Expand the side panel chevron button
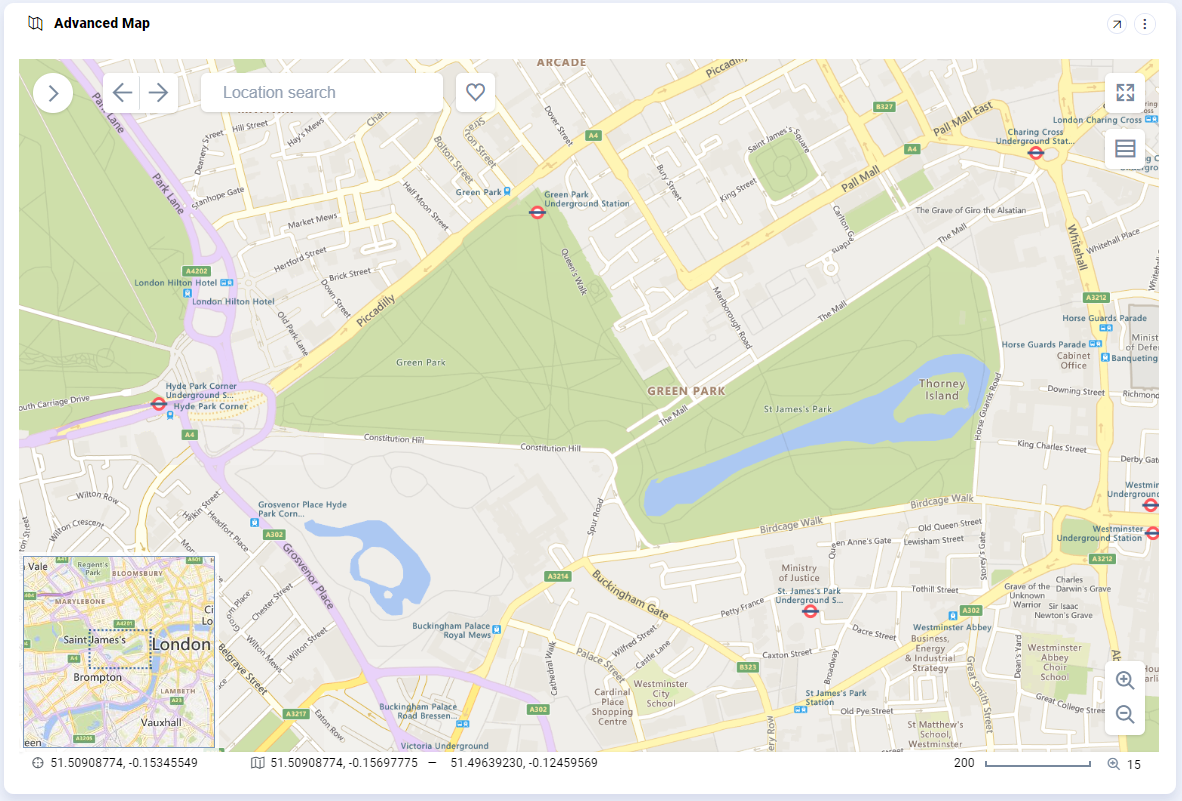The image size is (1182, 801). click(53, 93)
